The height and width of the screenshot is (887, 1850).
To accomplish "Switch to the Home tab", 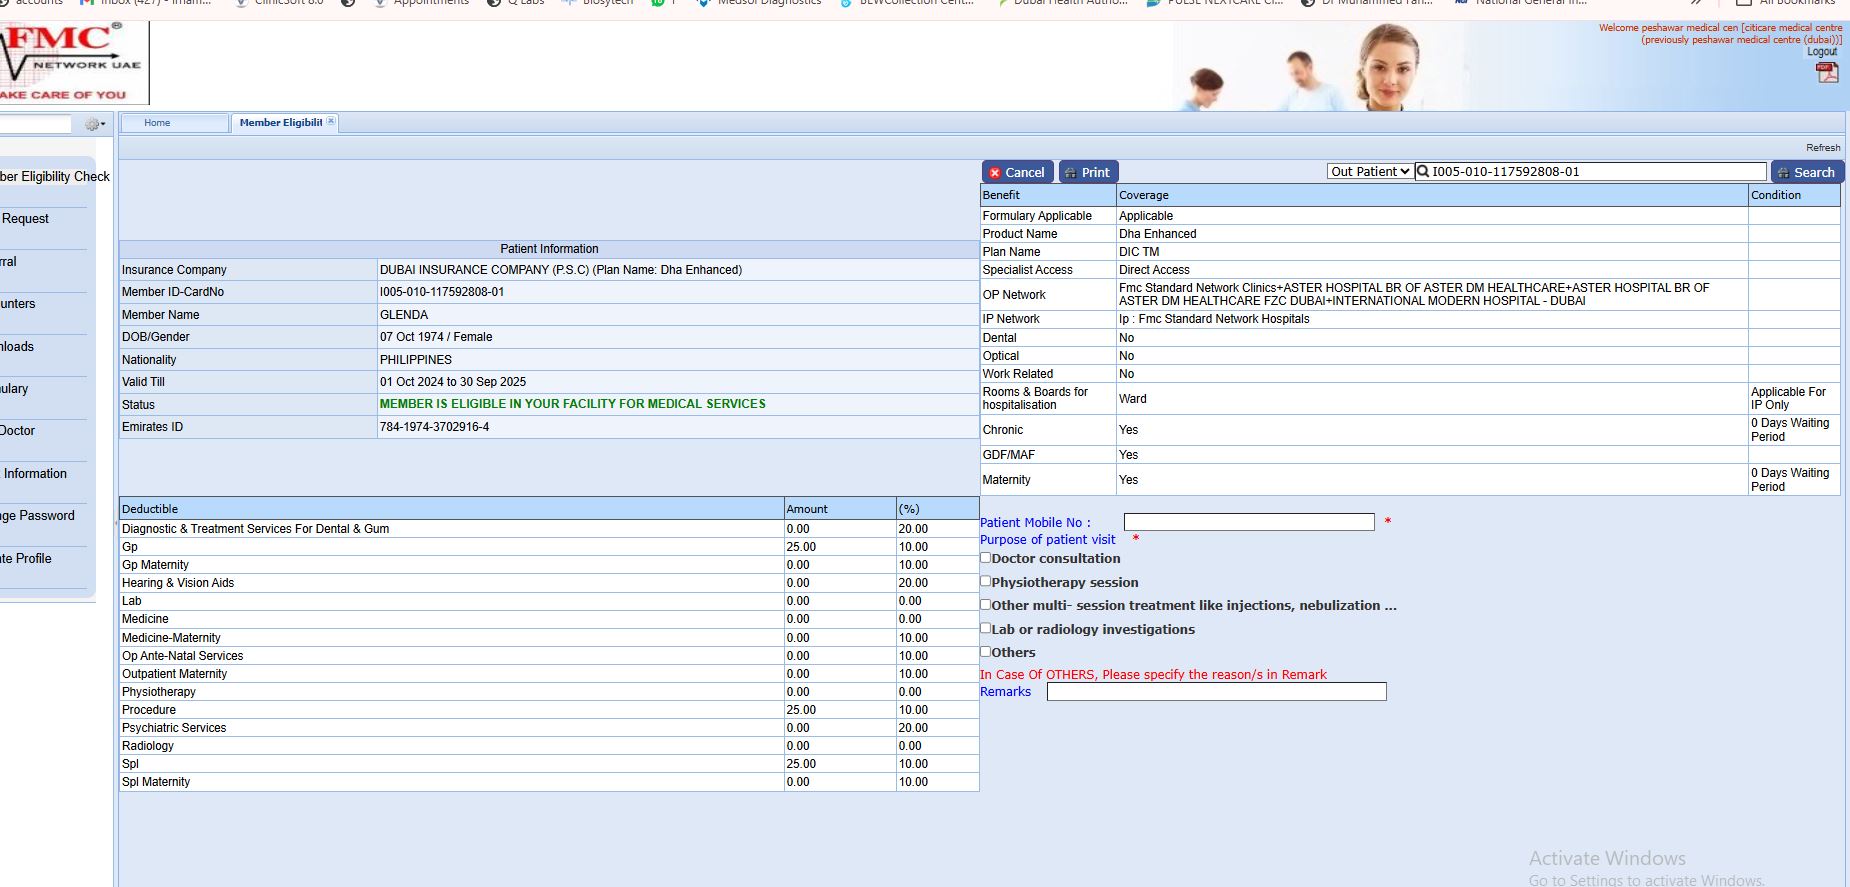I will pyautogui.click(x=157, y=123).
